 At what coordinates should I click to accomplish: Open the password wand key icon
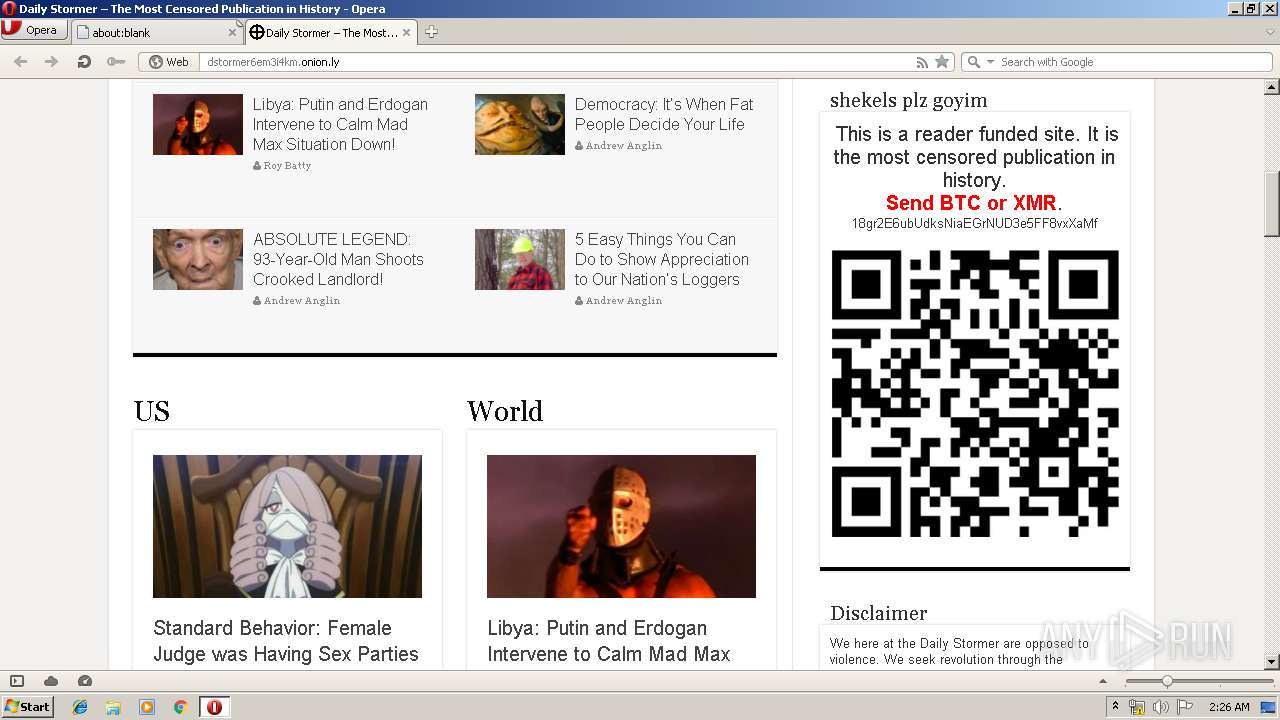click(116, 61)
